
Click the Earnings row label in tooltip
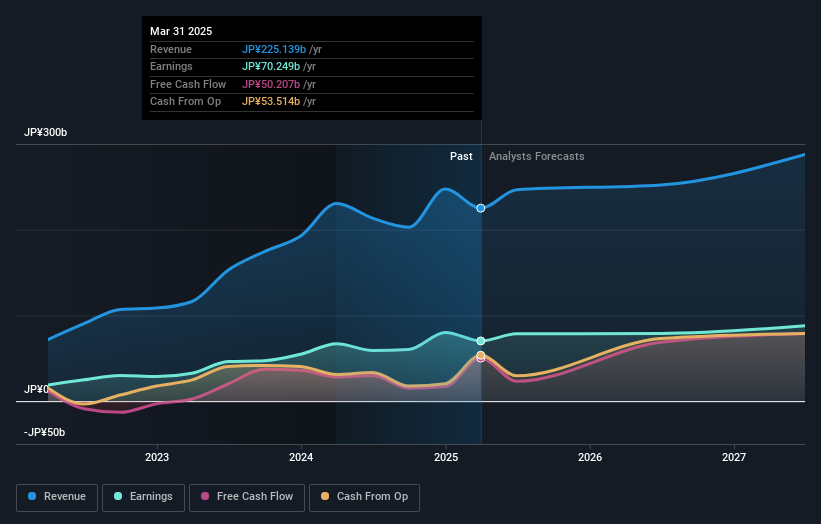pos(171,66)
